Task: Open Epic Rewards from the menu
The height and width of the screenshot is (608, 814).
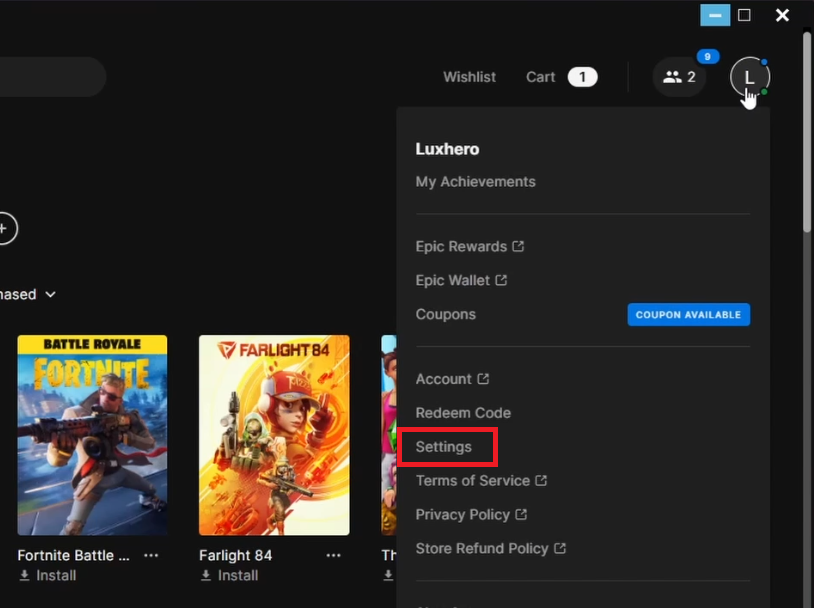Action: (470, 246)
